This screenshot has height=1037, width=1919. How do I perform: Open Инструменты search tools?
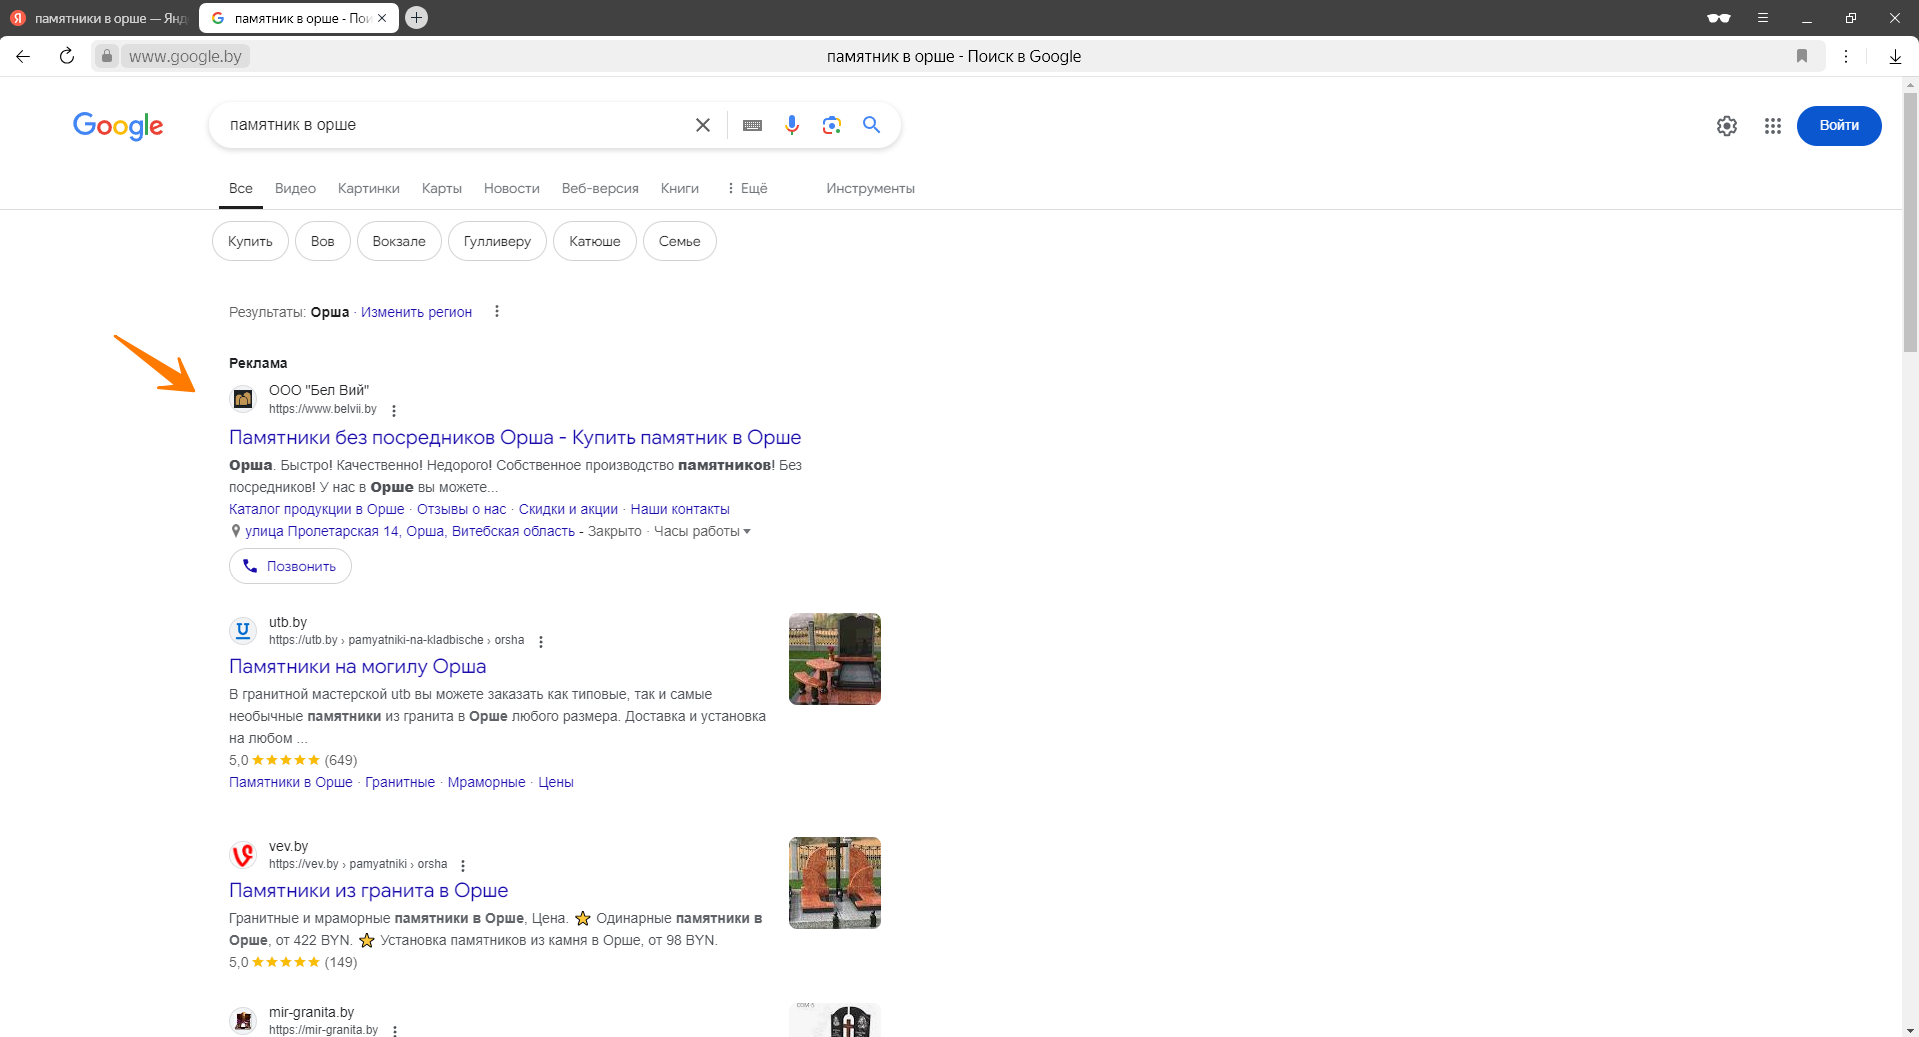click(x=870, y=188)
